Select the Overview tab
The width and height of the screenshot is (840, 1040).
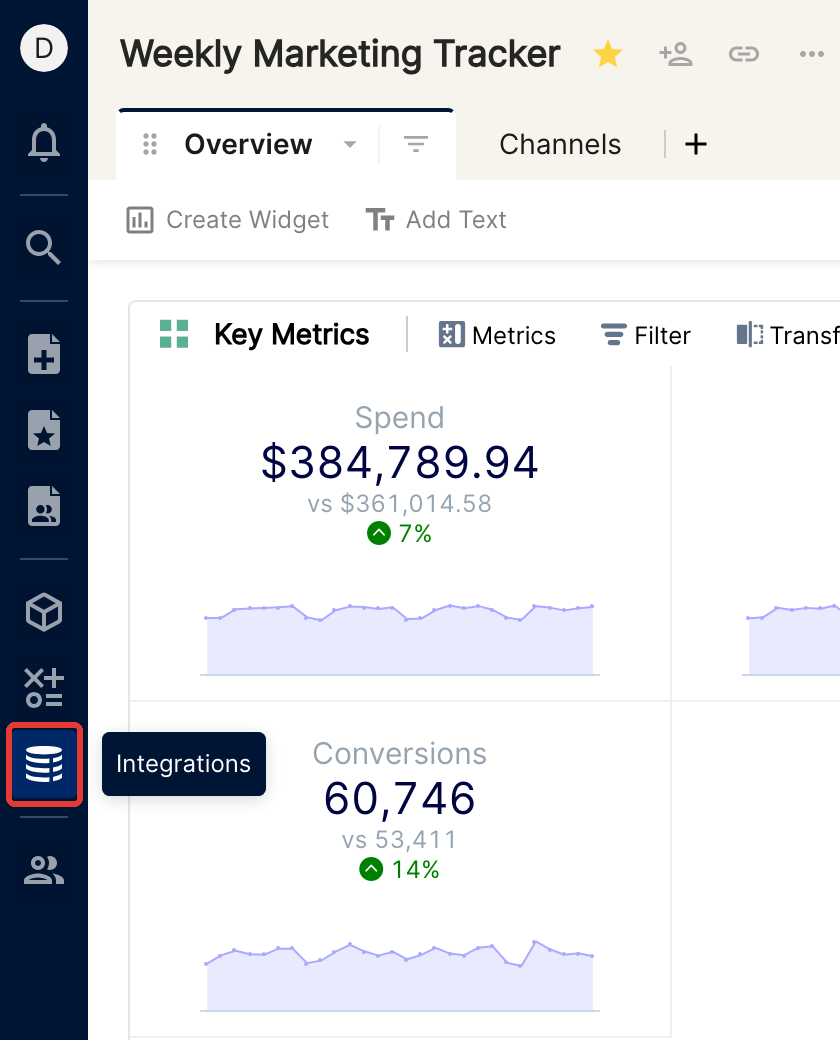pyautogui.click(x=248, y=144)
